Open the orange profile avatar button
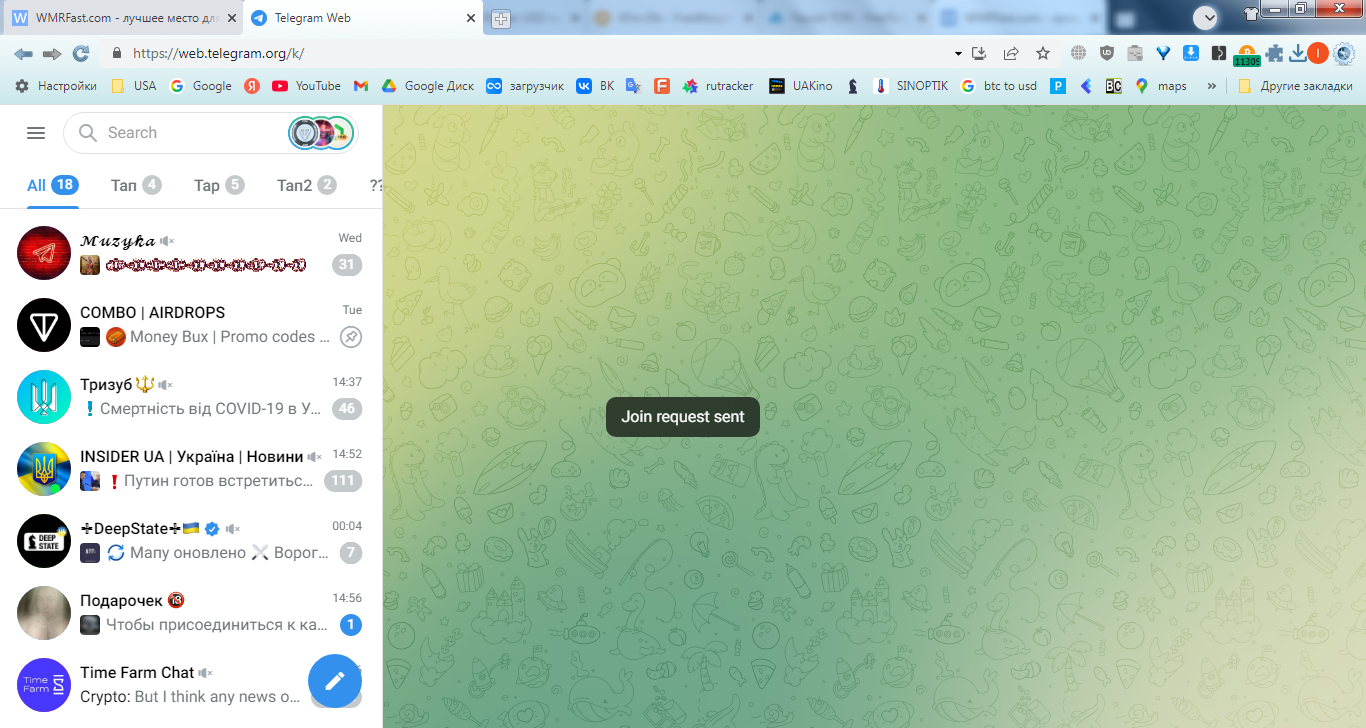 point(1317,53)
